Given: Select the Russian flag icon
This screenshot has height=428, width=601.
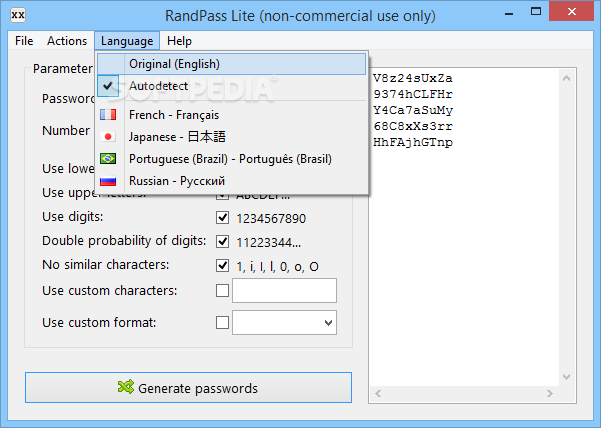Looking at the screenshot, I should [x=108, y=180].
